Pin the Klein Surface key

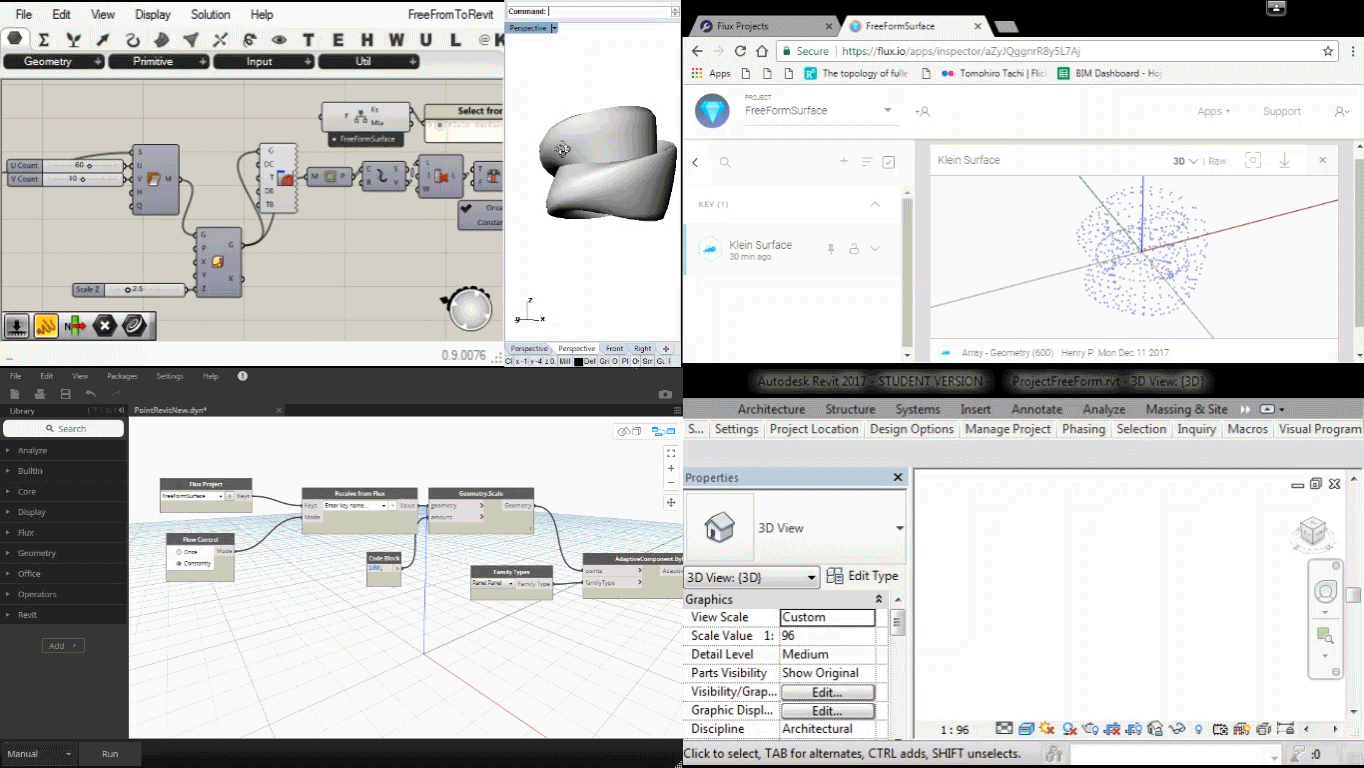[x=830, y=249]
